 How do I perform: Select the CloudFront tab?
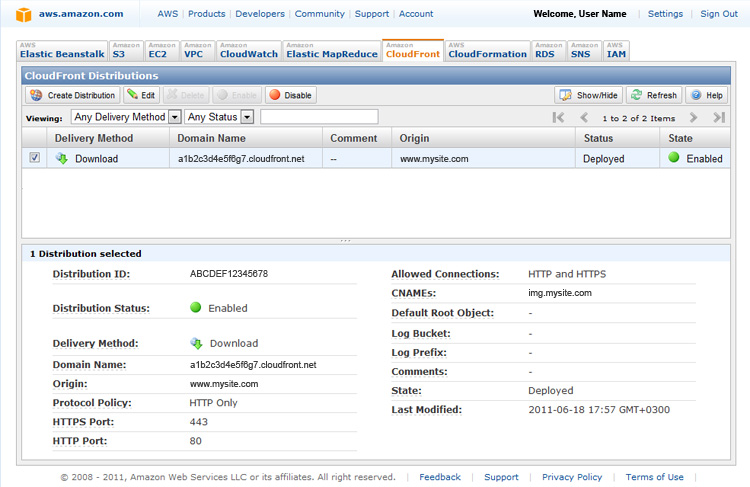(413, 50)
